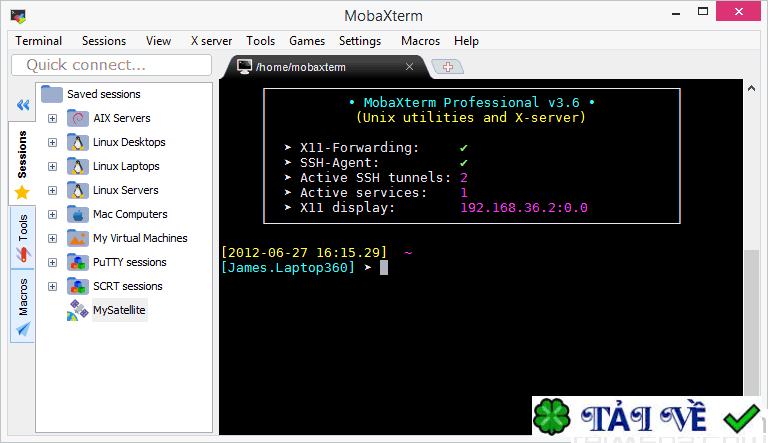Click the yellow star Sessions icon

coord(22,193)
